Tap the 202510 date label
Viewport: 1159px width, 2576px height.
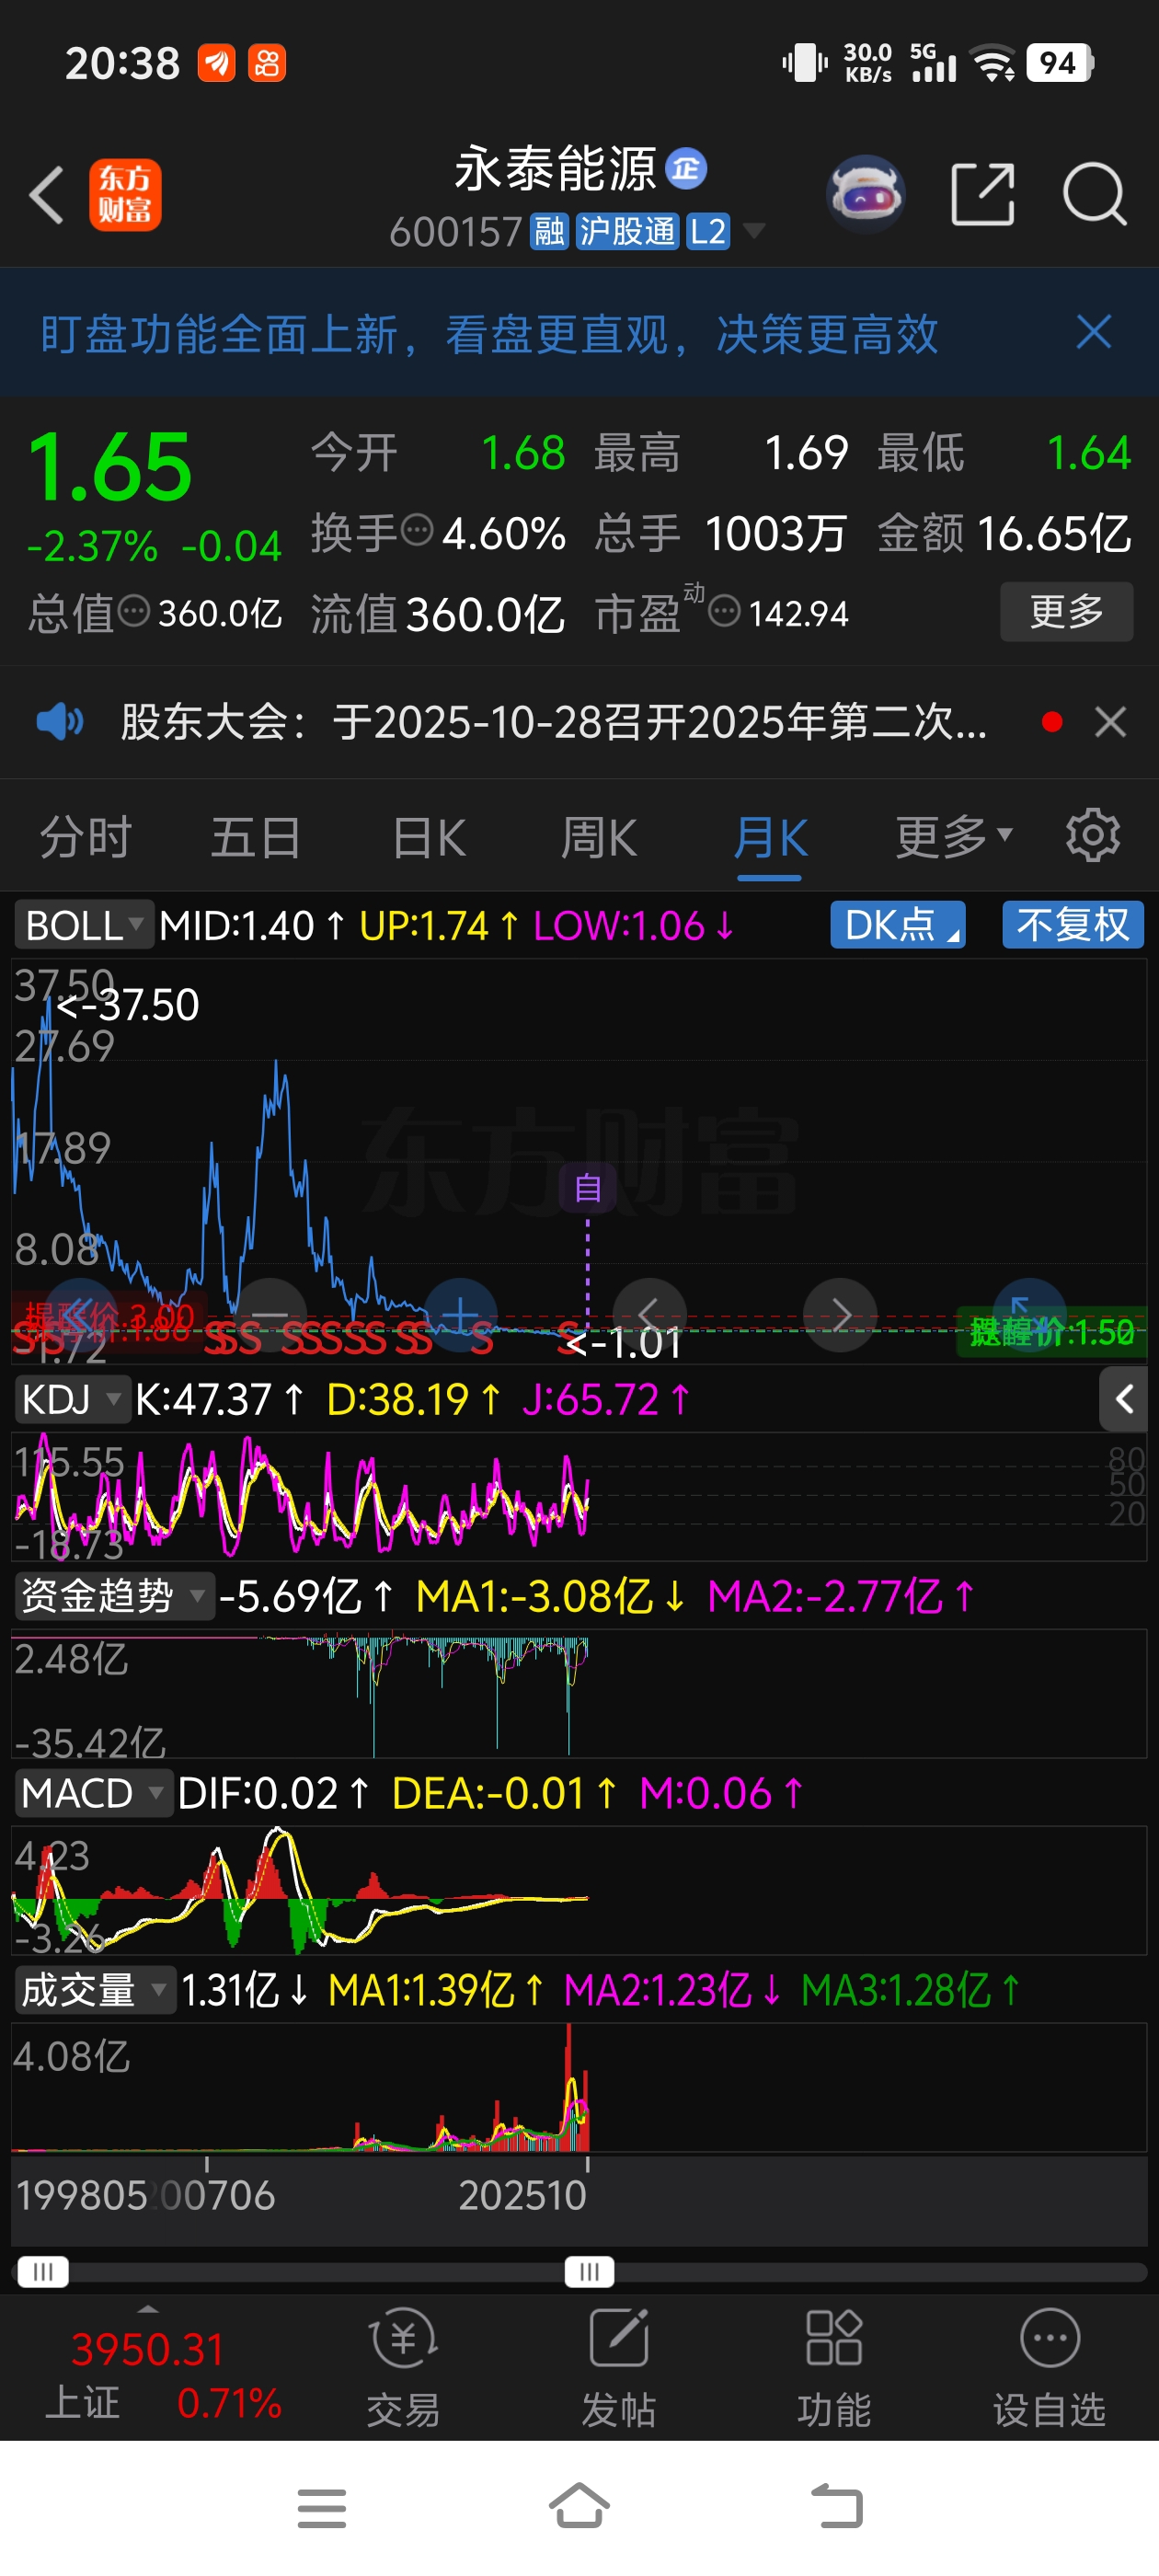point(522,2195)
